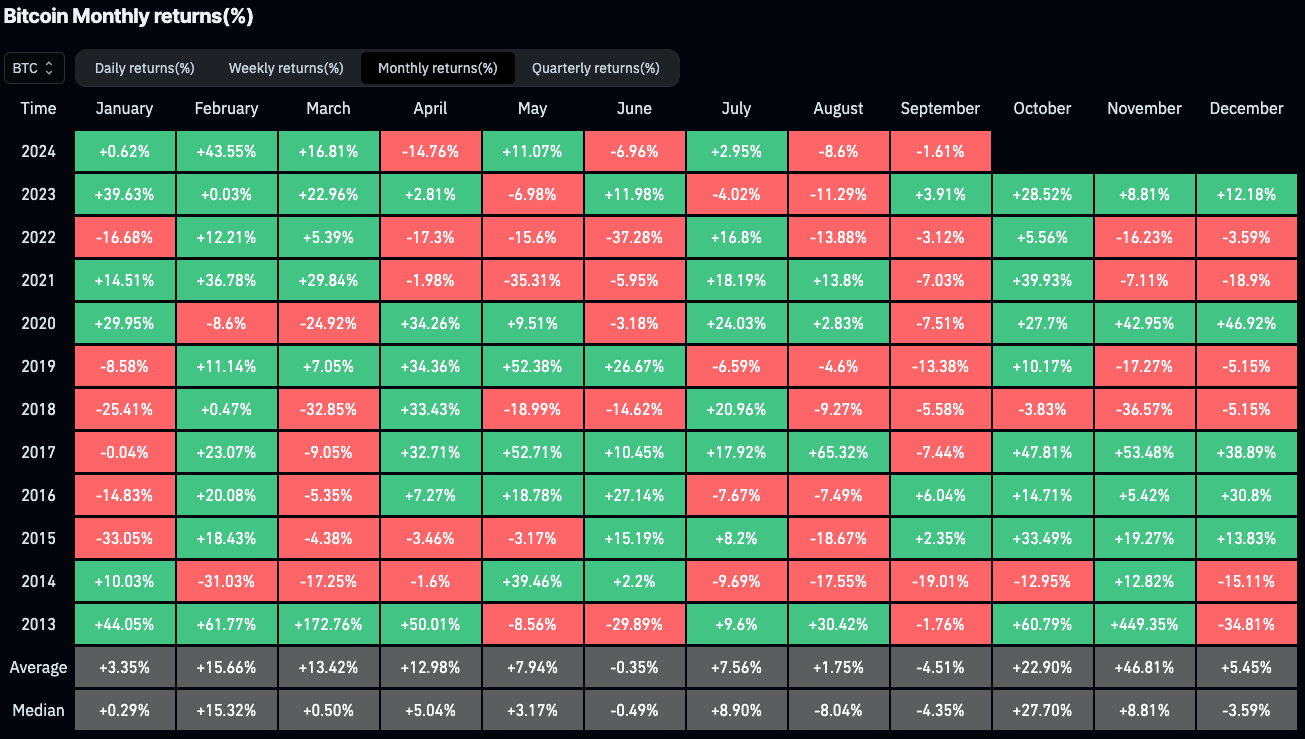This screenshot has width=1305, height=739.
Task: Click the February column header
Action: click(x=227, y=108)
